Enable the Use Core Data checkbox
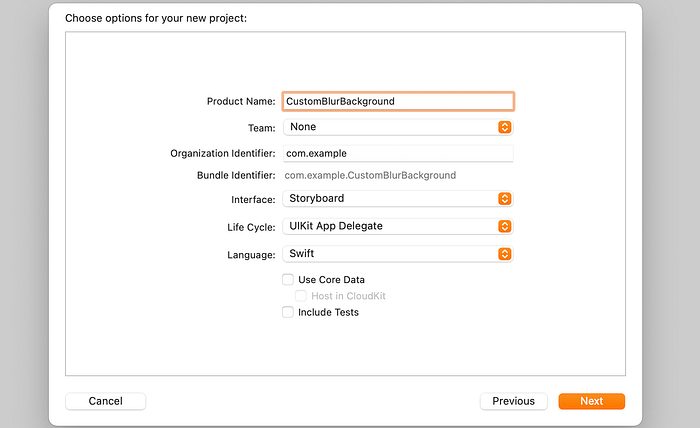700x428 pixels. click(288, 280)
